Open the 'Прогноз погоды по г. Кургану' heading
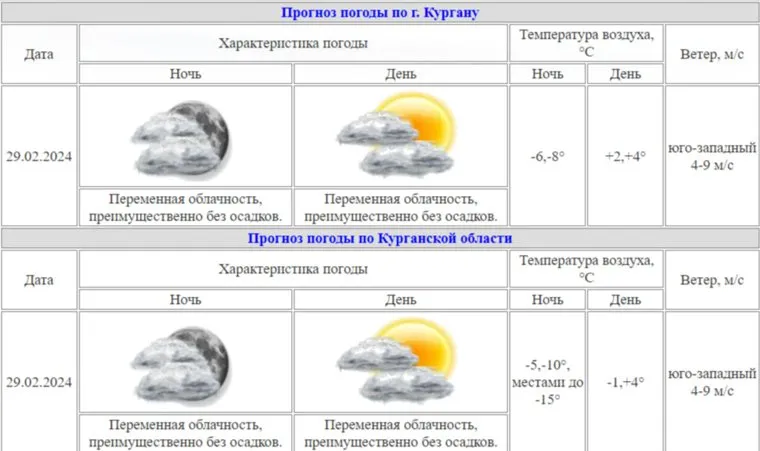The image size is (760, 451). coord(380,13)
